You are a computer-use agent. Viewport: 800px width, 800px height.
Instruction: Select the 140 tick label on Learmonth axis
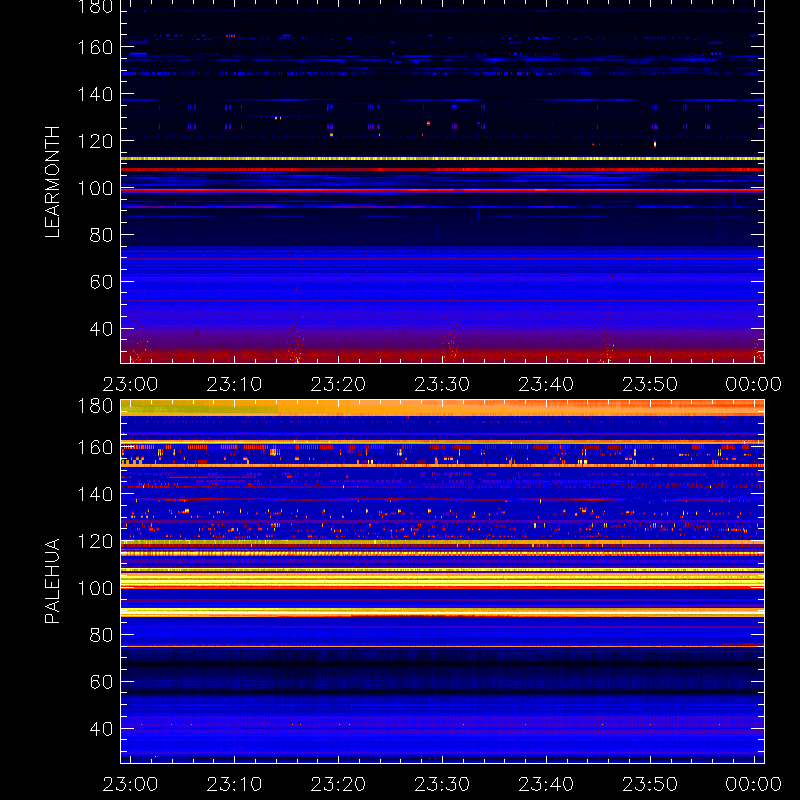[95, 94]
